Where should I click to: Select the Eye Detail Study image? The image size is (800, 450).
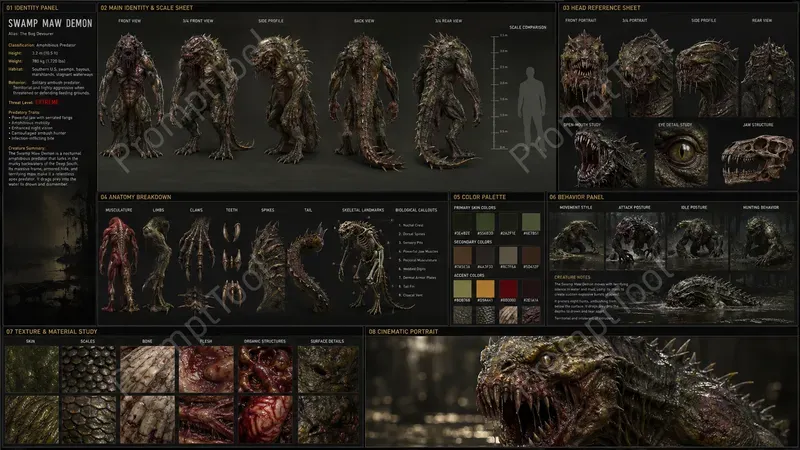[x=681, y=156]
